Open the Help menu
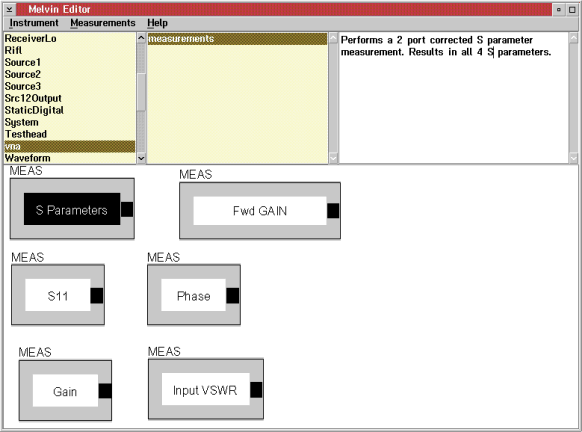 pyautogui.click(x=157, y=23)
